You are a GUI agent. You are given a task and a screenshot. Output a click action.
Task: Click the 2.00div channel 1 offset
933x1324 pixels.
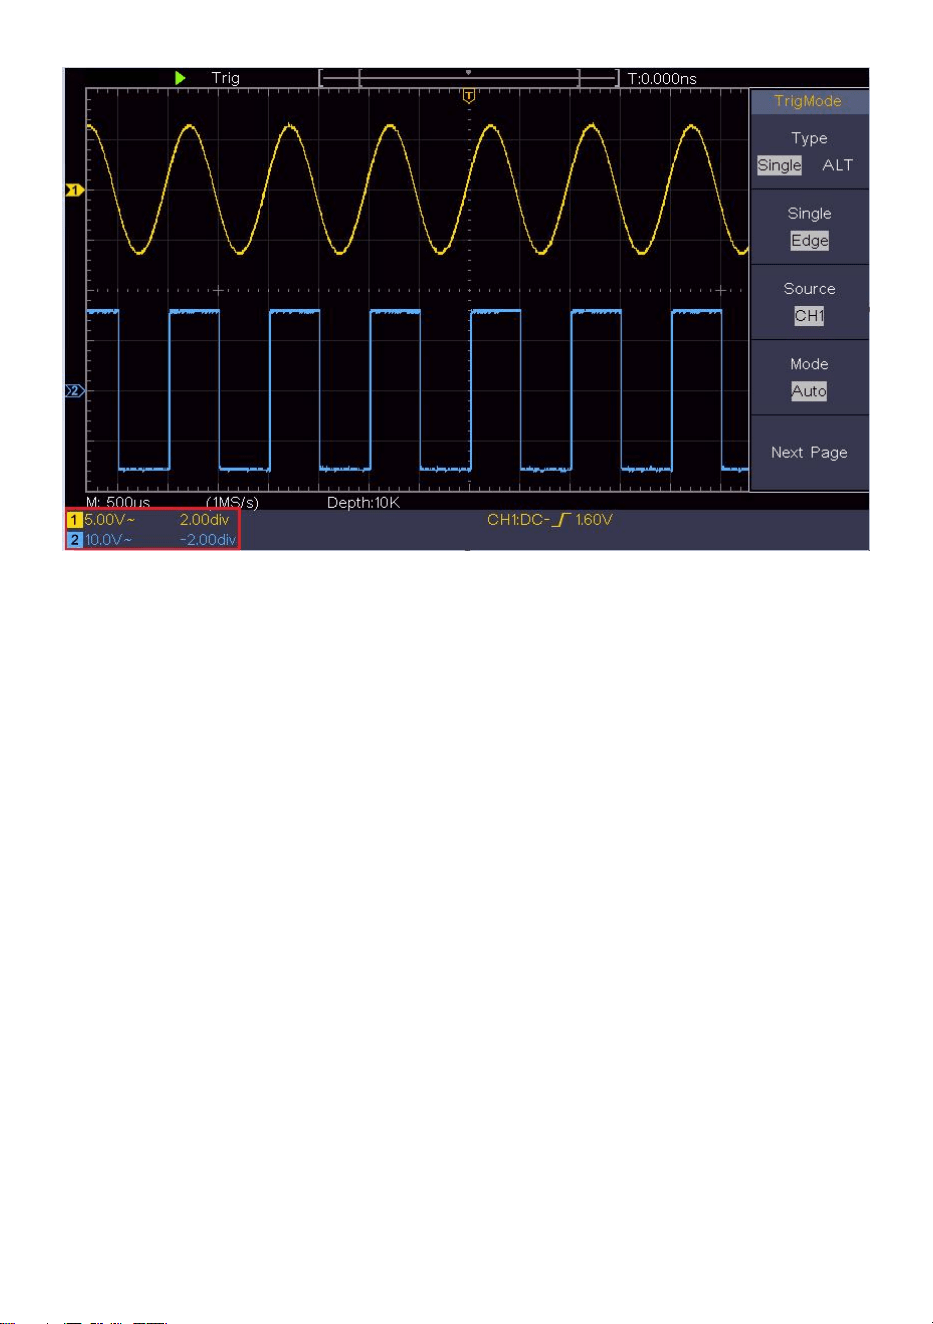click(204, 520)
